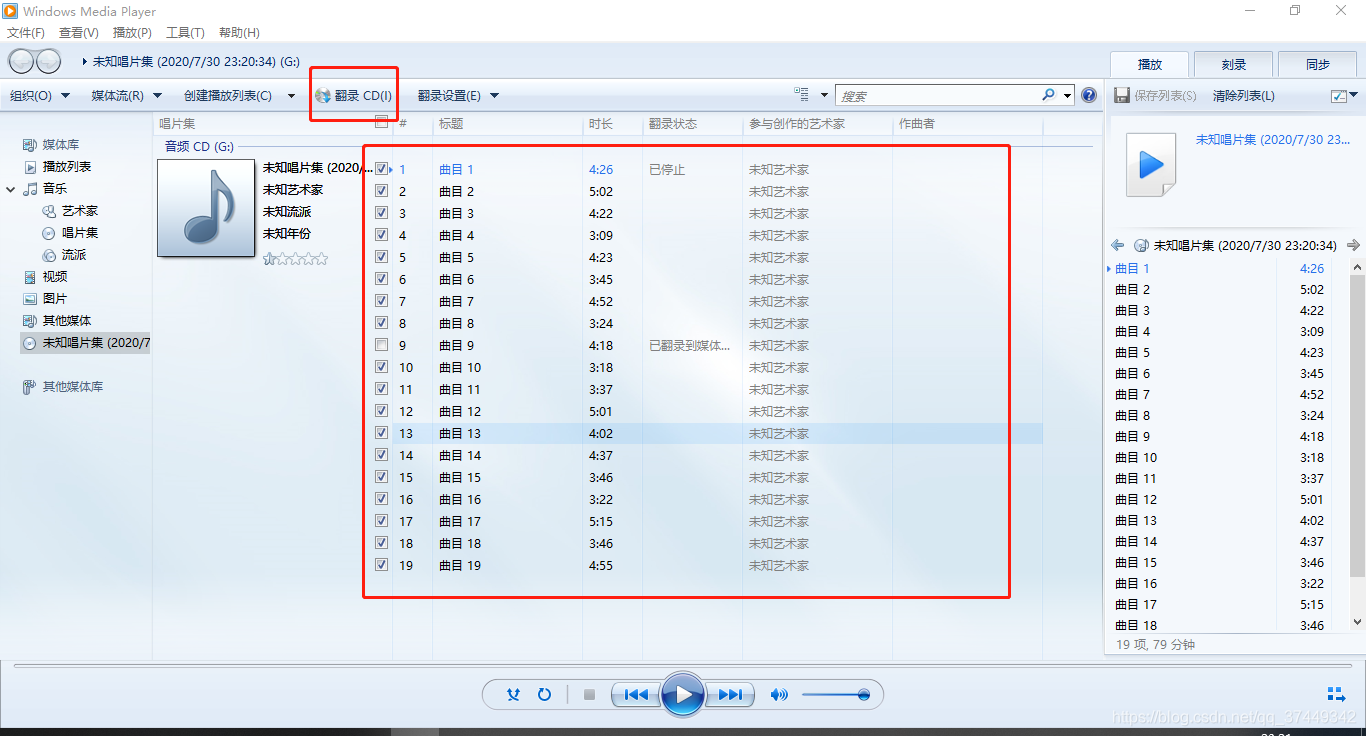Click the star rating under the album
Image resolution: width=1366 pixels, height=736 pixels.
295,259
